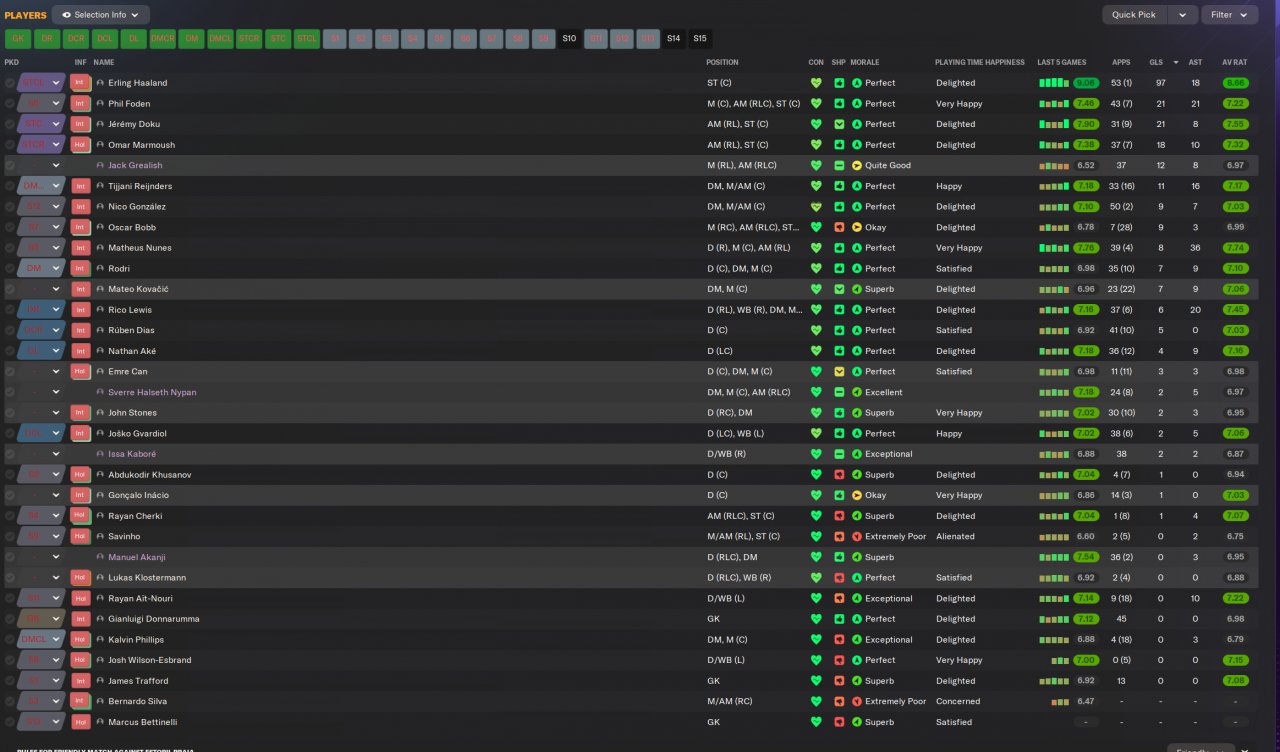
Task: Click the Quick Pick button
Action: 1134,15
